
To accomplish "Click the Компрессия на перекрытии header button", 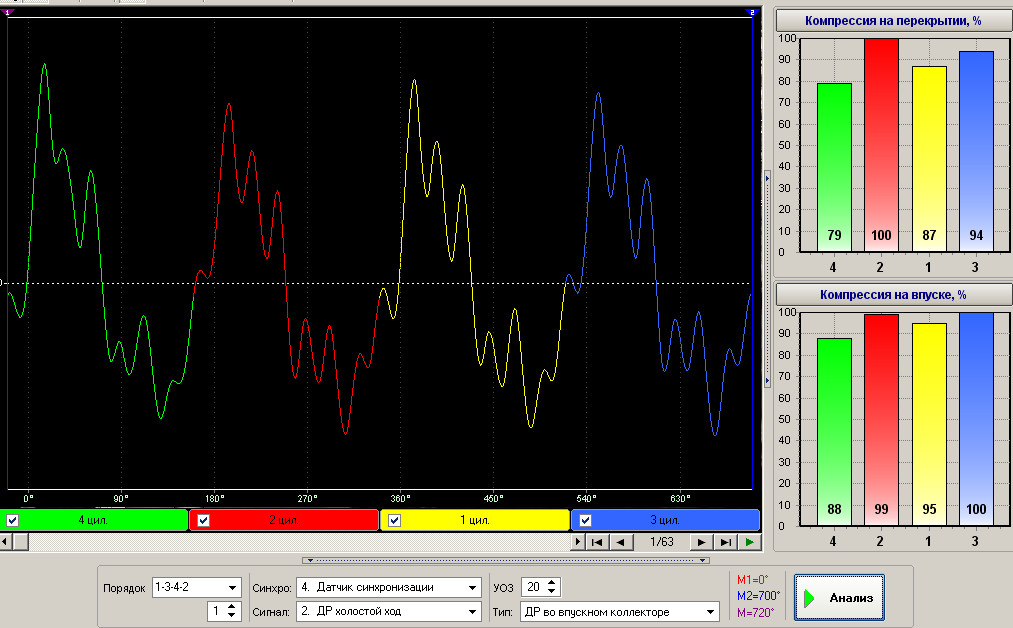I will click(x=893, y=21).
